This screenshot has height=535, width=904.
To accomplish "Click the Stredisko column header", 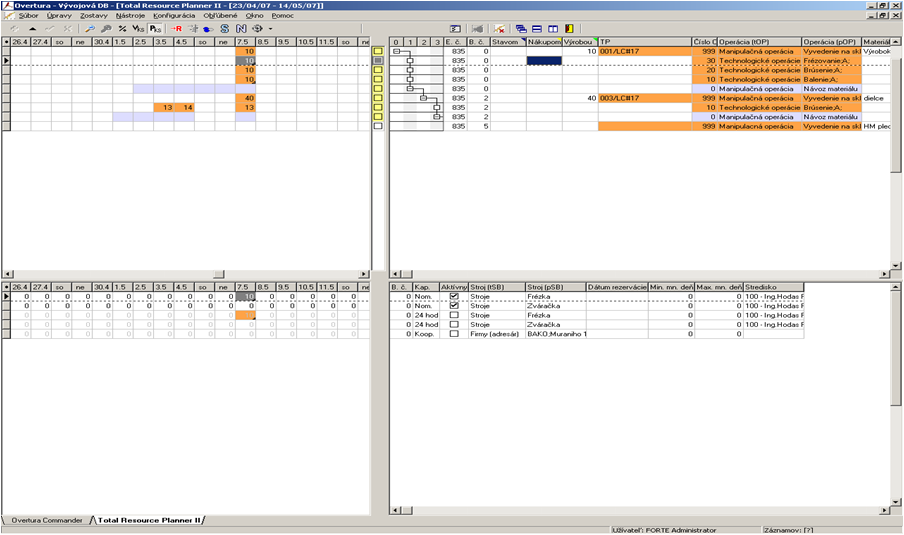I will 774,287.
